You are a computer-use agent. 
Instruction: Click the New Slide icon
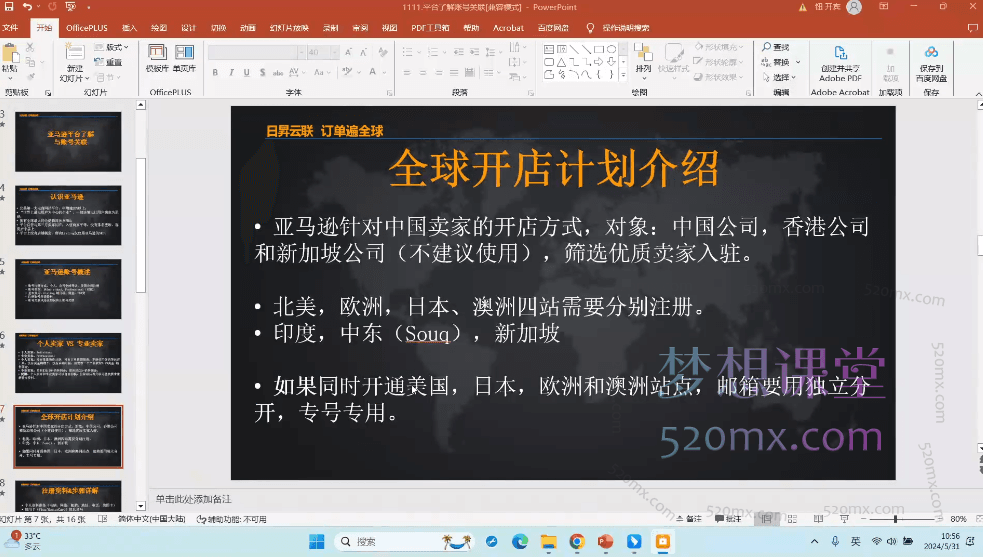tap(75, 53)
